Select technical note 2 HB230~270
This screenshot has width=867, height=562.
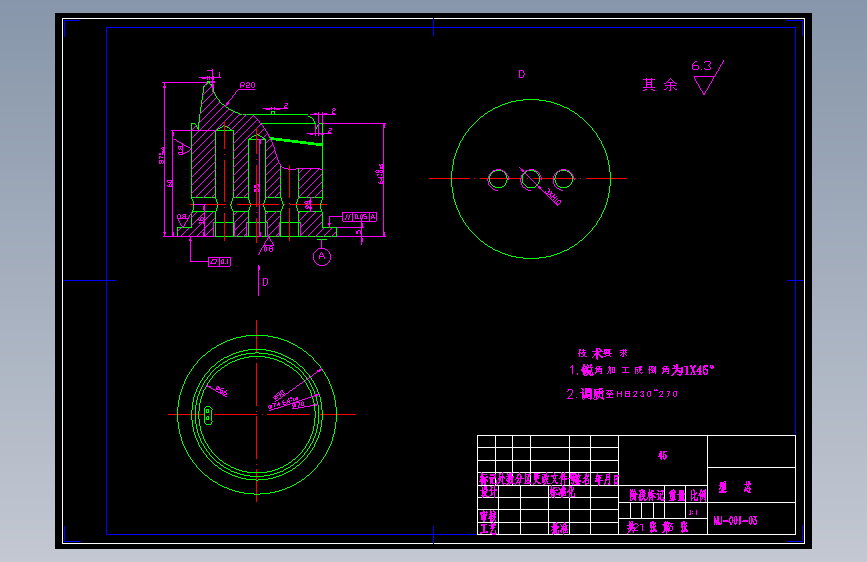coord(622,394)
